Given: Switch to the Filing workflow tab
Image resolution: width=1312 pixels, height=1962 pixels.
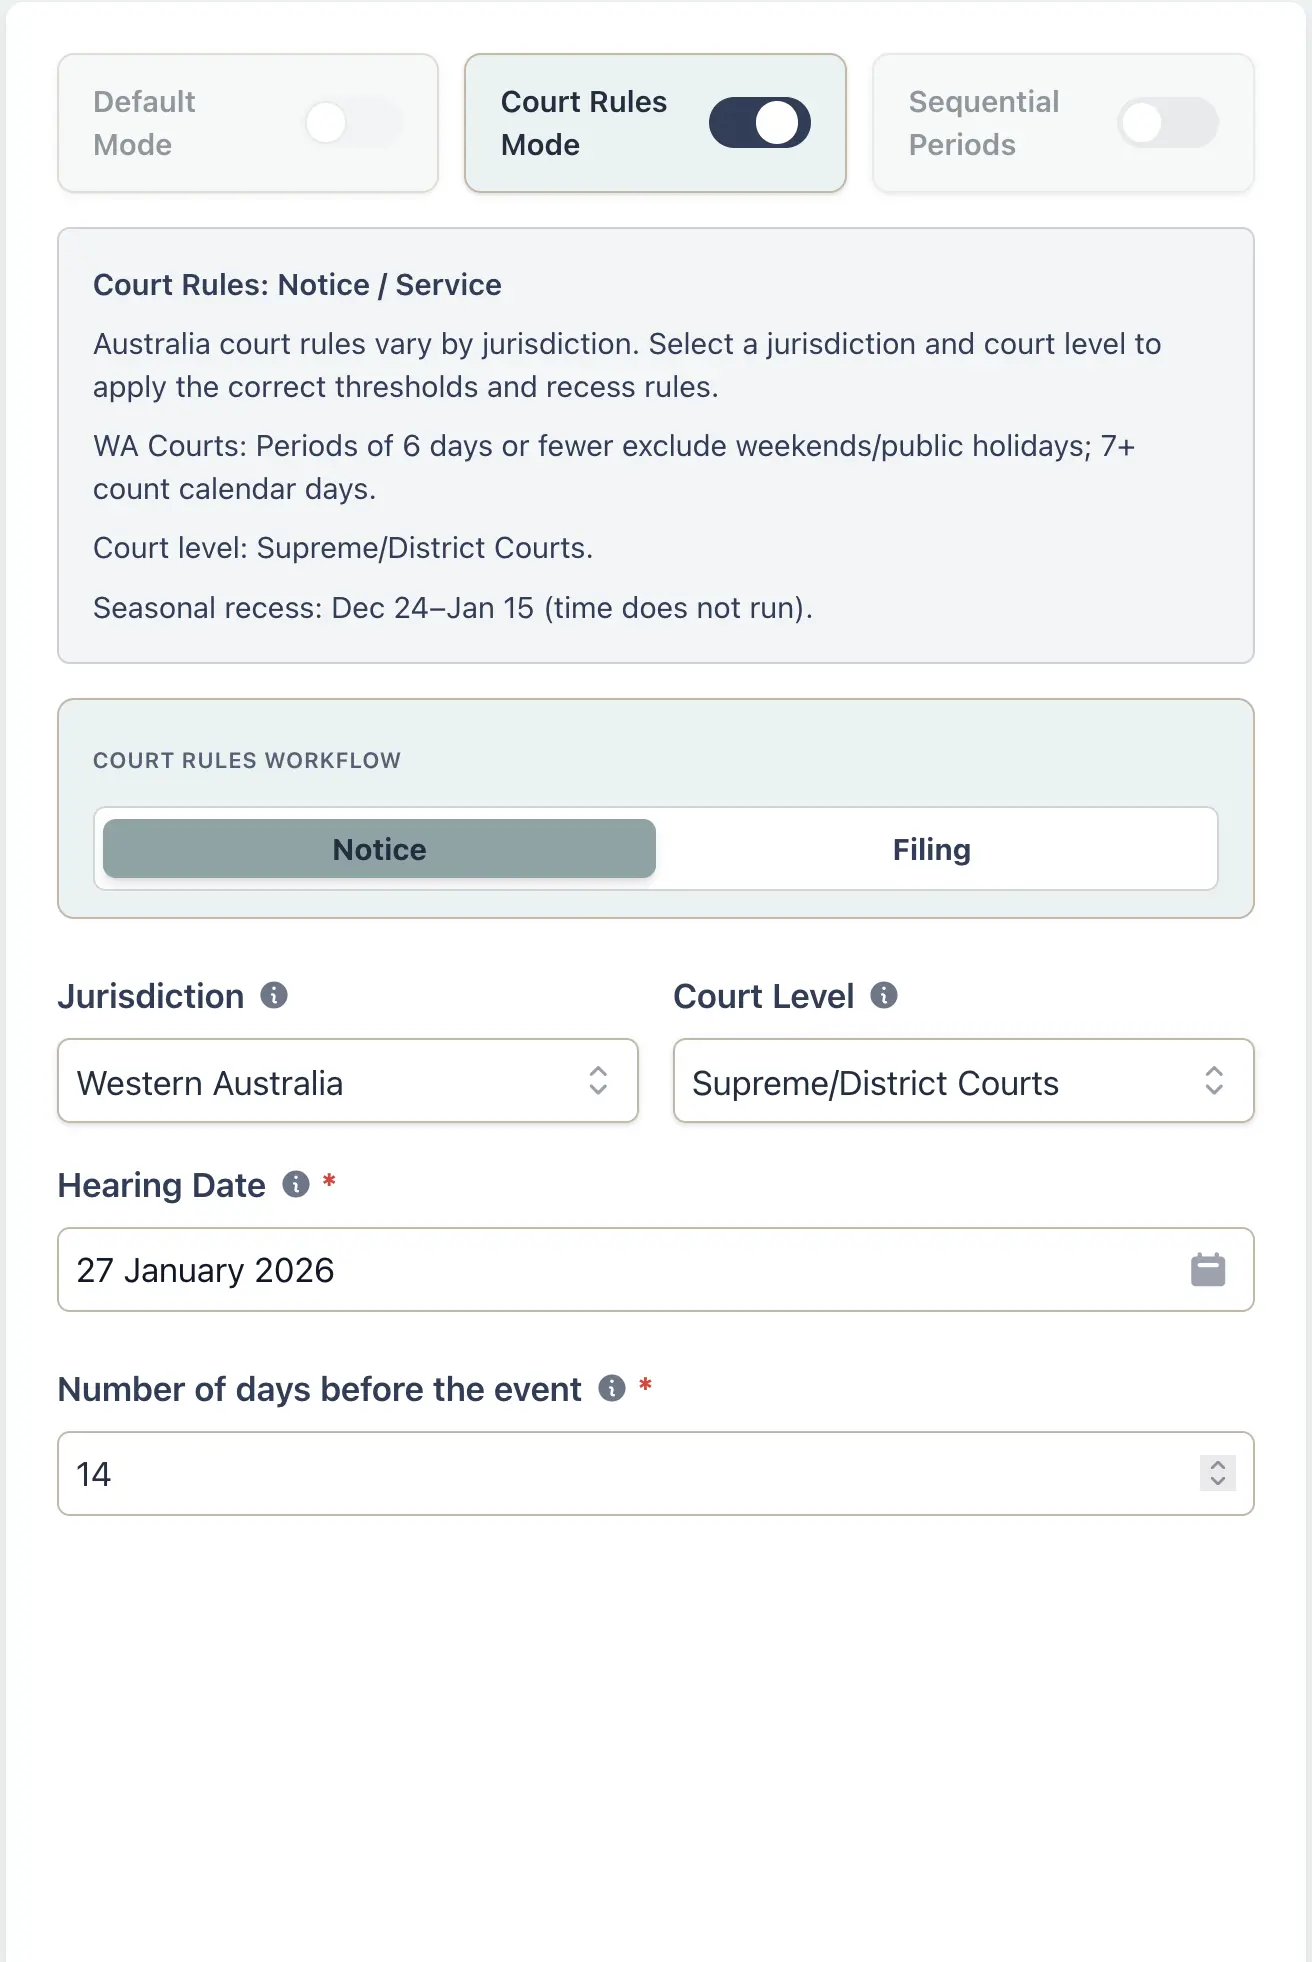Looking at the screenshot, I should pos(932,848).
